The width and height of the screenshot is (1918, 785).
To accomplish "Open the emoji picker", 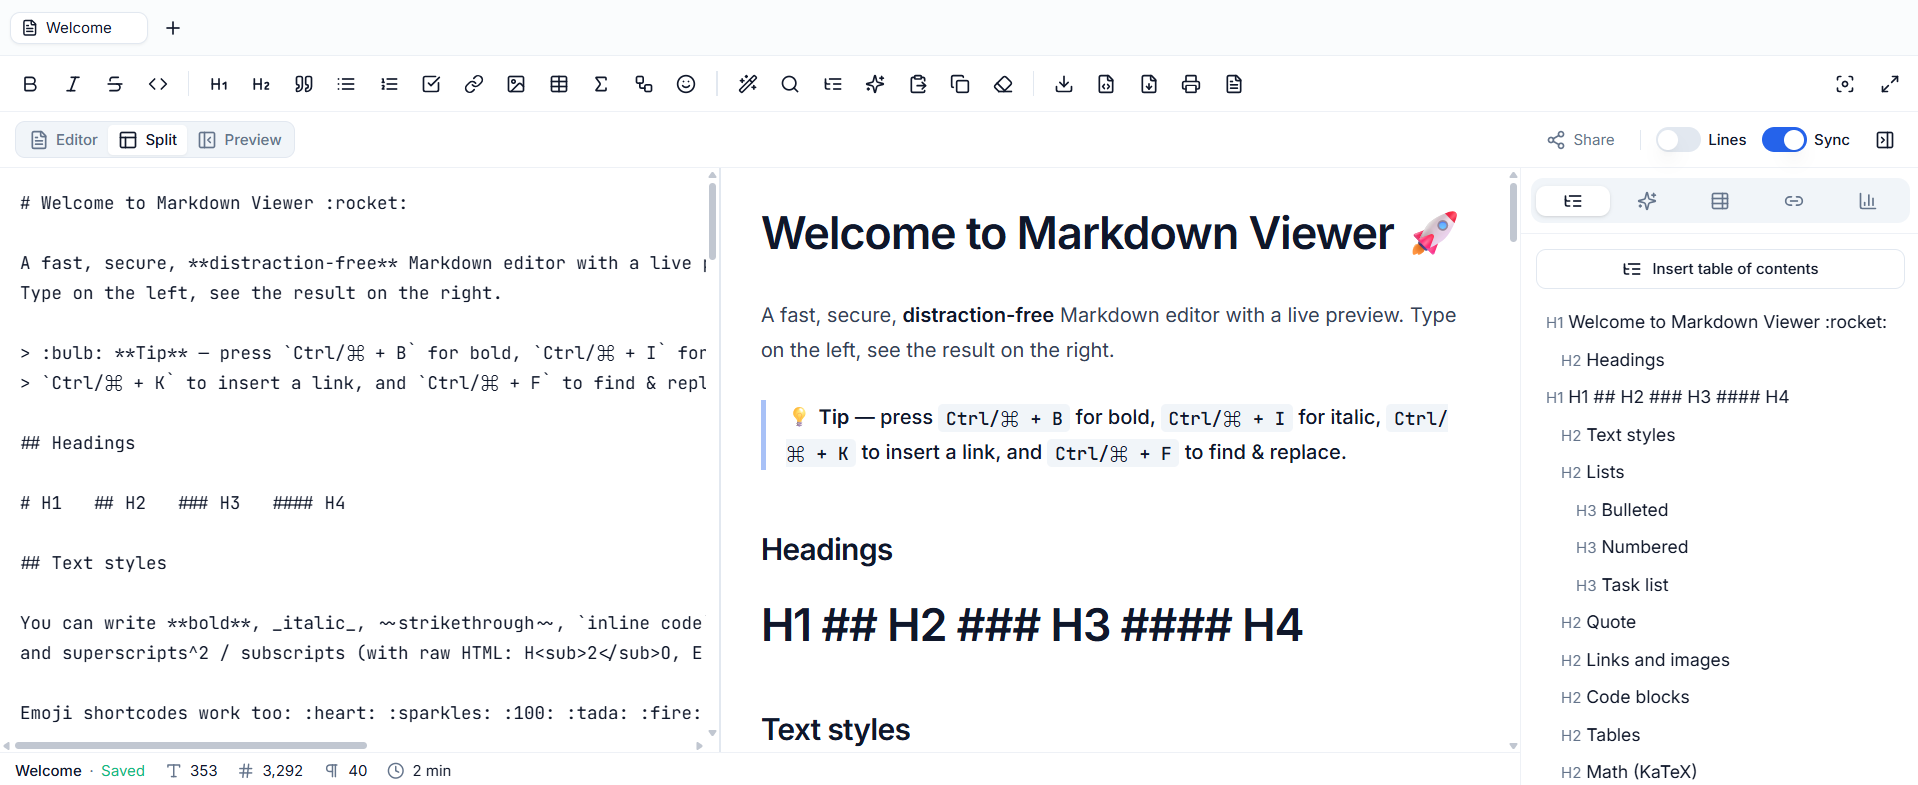I will [686, 84].
